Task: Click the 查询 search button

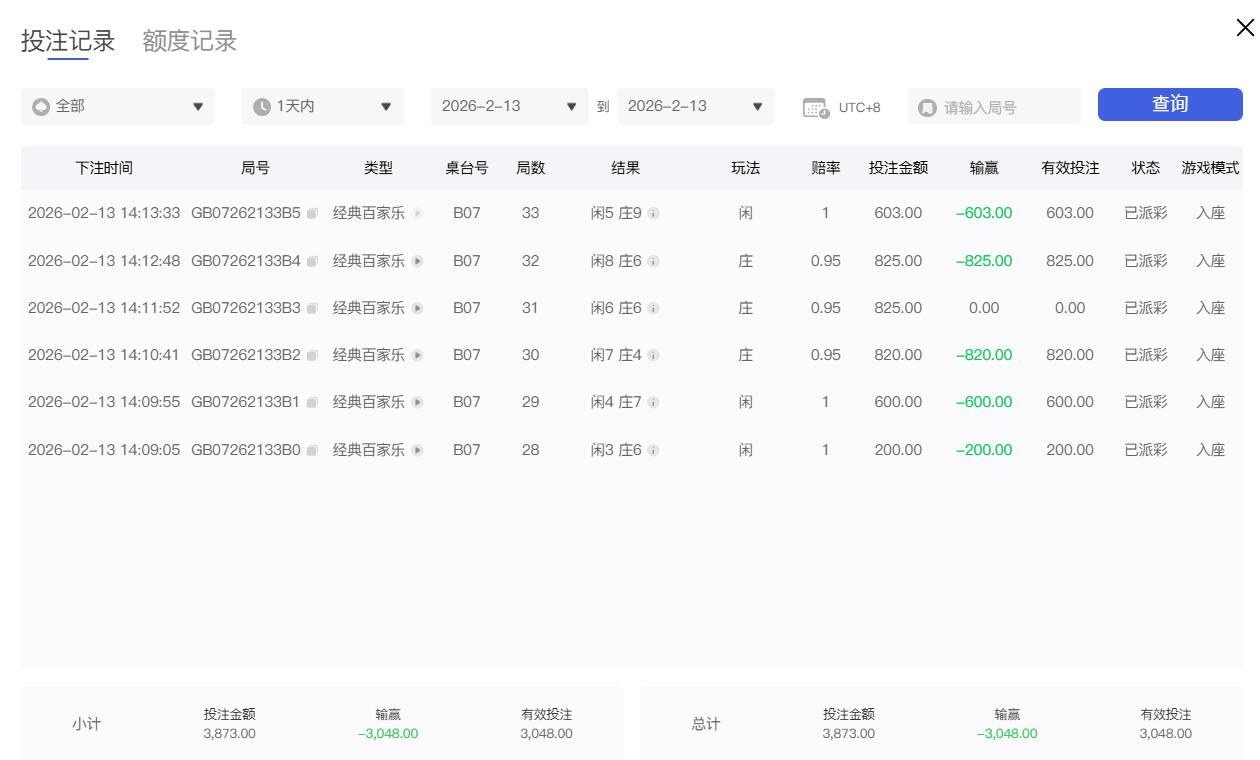Action: point(1170,105)
